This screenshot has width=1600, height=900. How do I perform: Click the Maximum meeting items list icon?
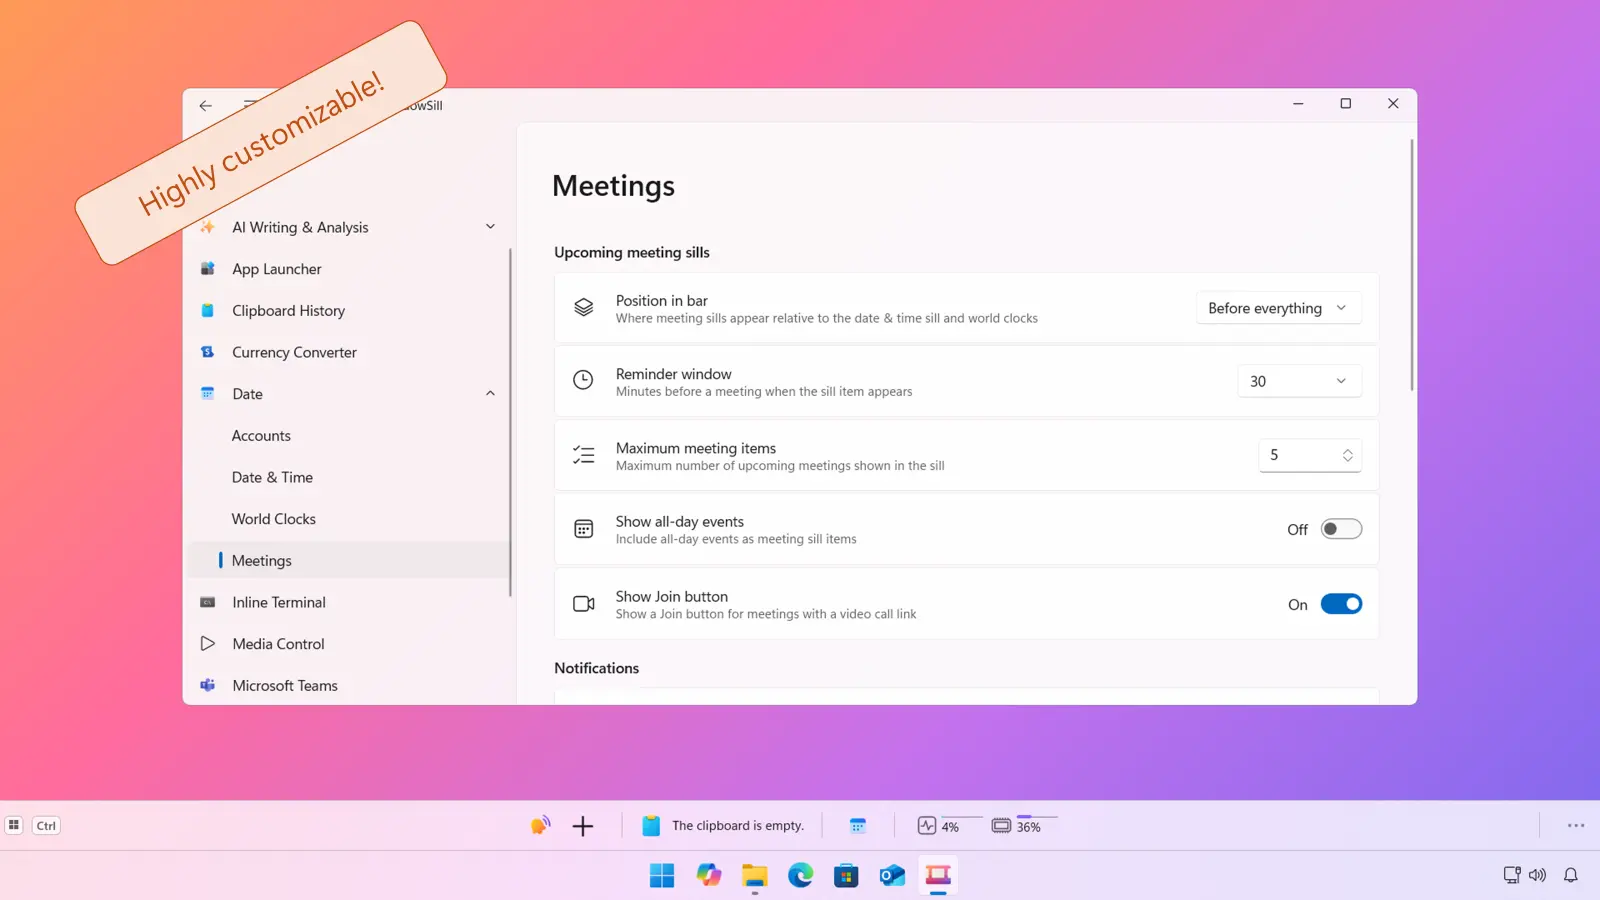point(584,455)
